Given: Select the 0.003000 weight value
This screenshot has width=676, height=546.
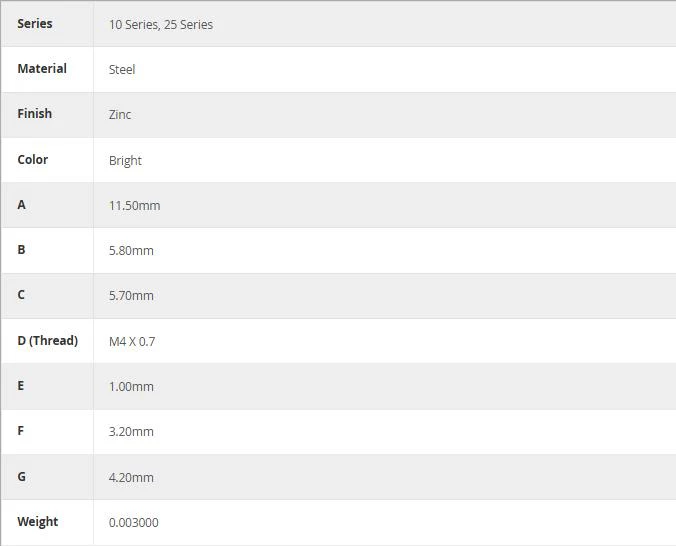Looking at the screenshot, I should click(134, 522).
